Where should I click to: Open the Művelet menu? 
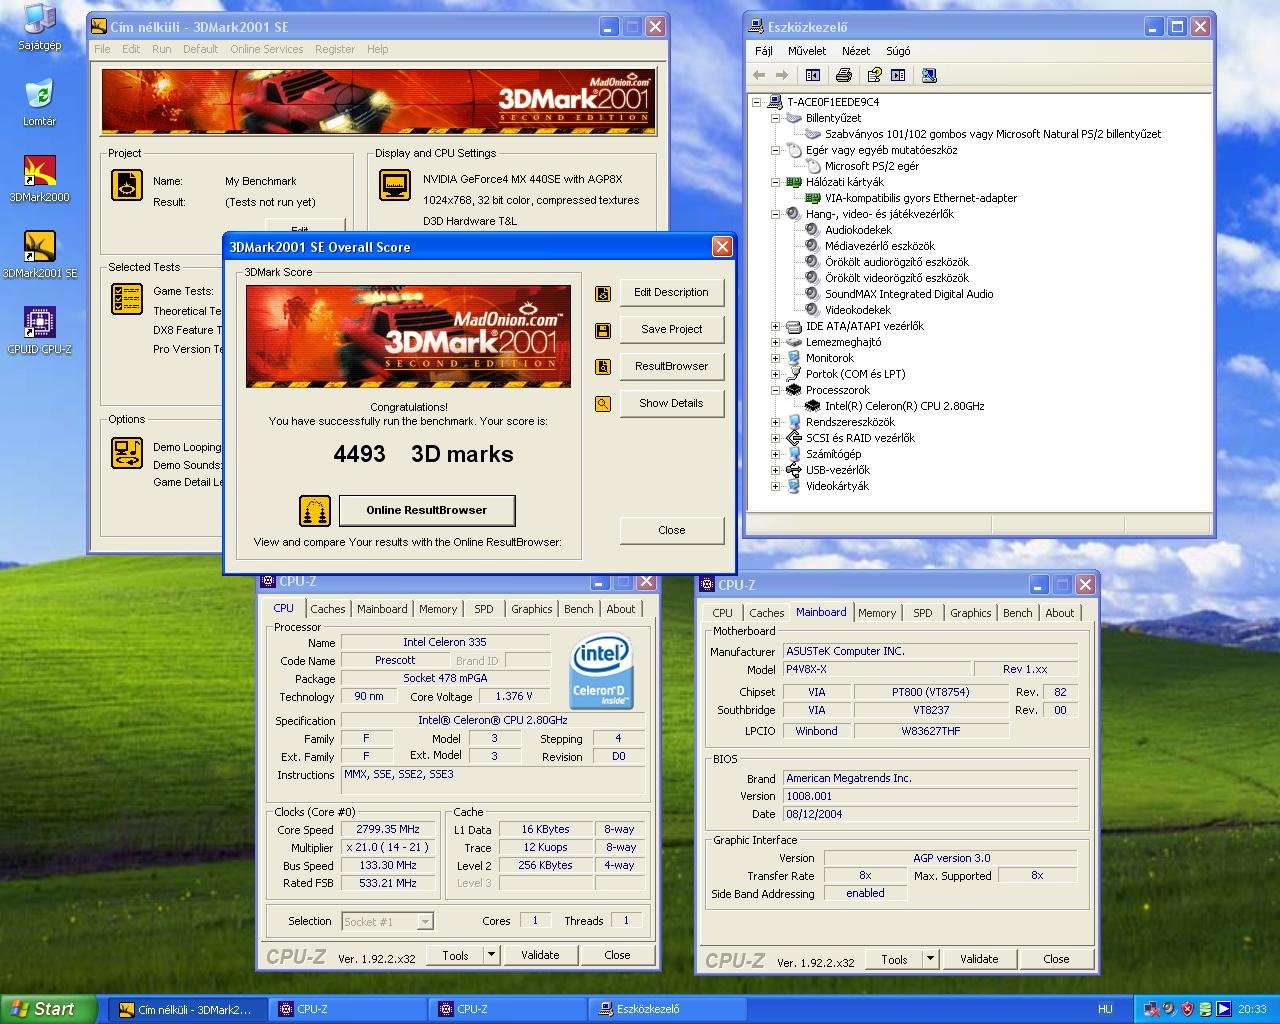pos(807,50)
